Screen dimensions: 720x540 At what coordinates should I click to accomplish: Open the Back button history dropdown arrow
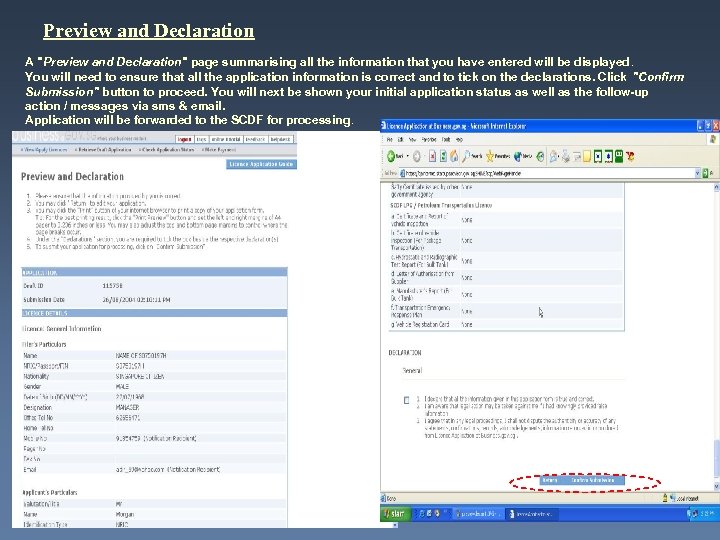pyautogui.click(x=407, y=157)
